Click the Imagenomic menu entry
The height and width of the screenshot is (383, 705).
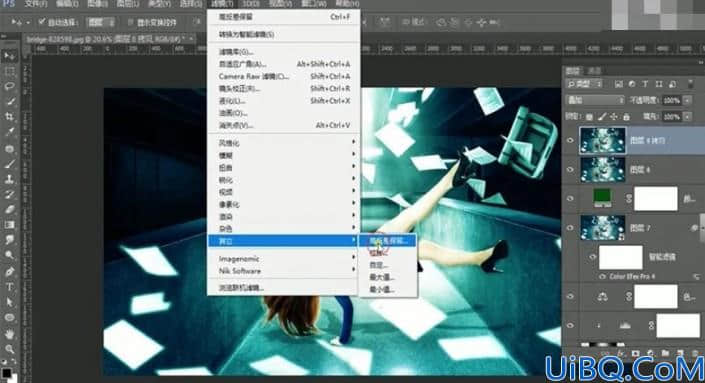pos(284,259)
